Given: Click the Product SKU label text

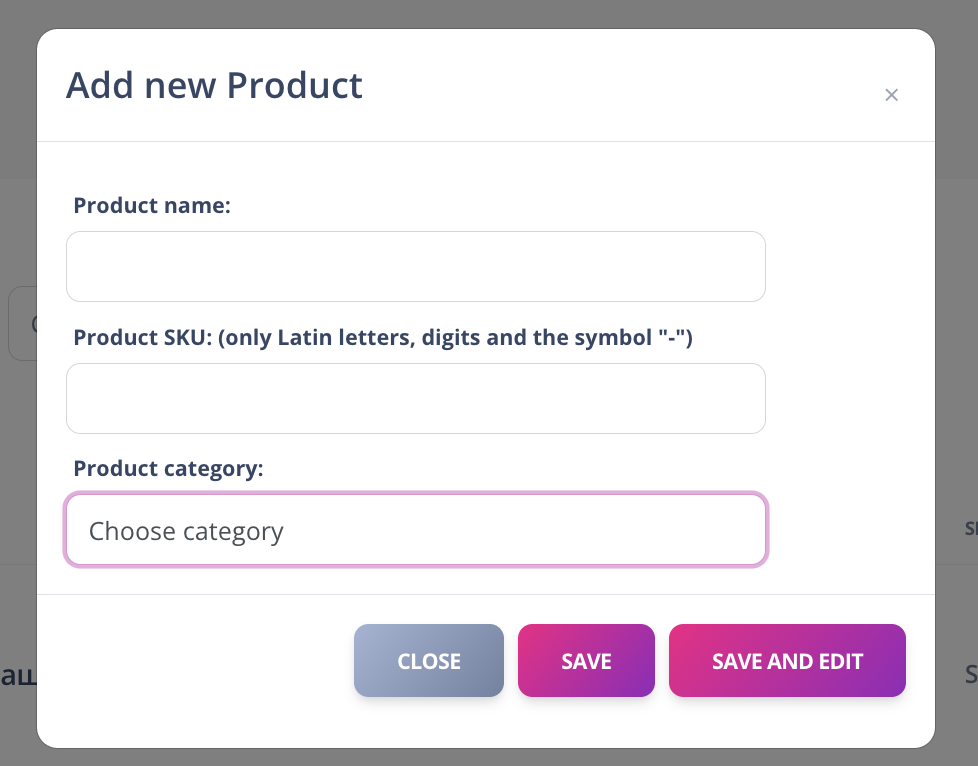Looking at the screenshot, I should [x=383, y=338].
